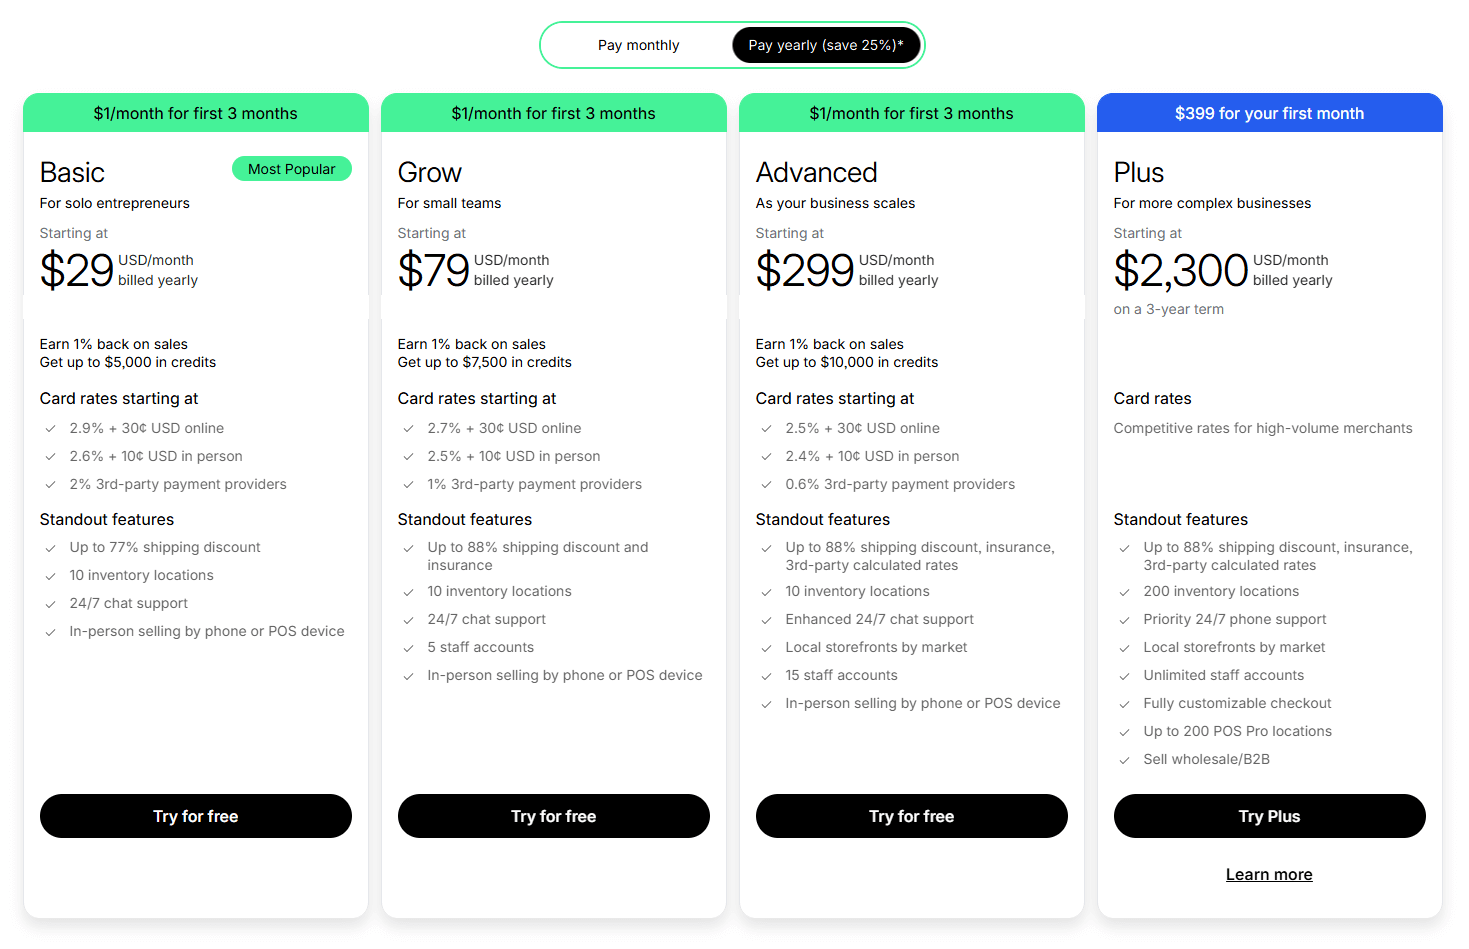1469x949 pixels.
Task: Keep Pay yearly (save 25%) selected
Action: [826, 45]
